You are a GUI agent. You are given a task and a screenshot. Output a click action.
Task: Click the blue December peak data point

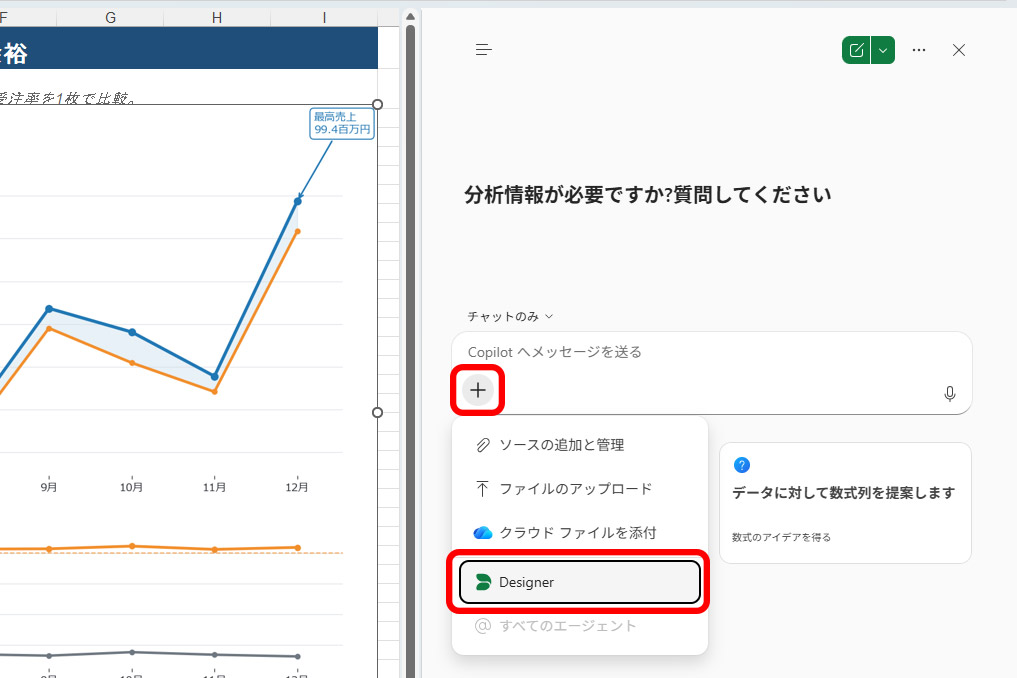(298, 202)
